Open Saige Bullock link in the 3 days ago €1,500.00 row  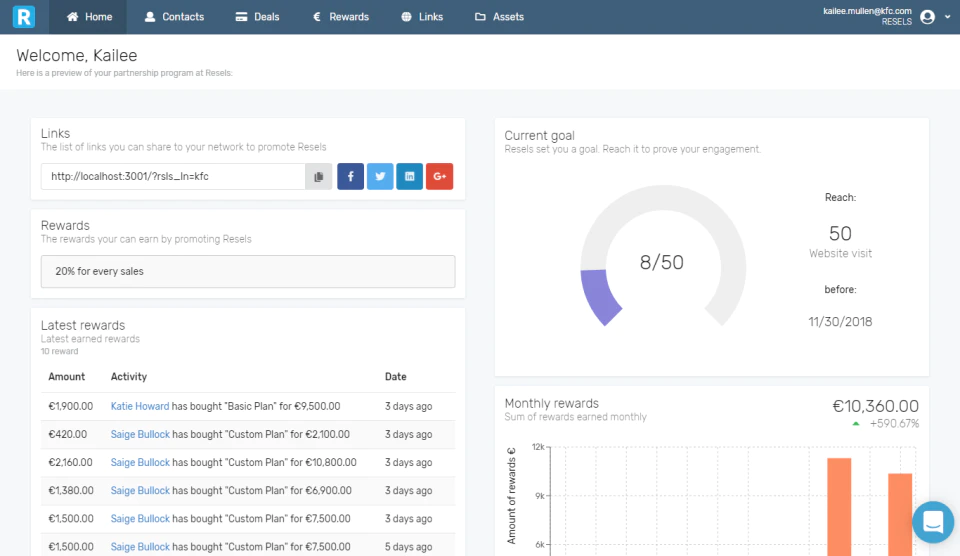140,519
